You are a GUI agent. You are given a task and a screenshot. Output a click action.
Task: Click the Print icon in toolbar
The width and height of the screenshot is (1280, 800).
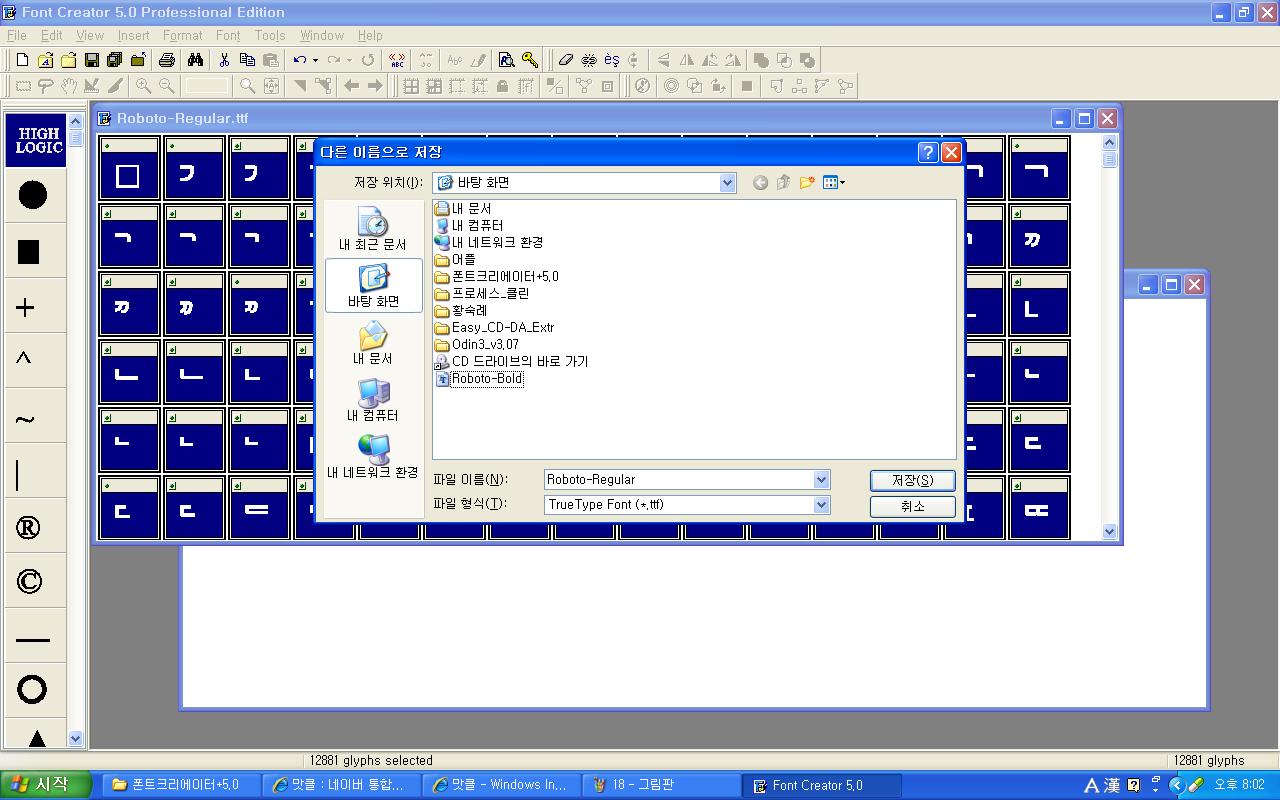167,60
